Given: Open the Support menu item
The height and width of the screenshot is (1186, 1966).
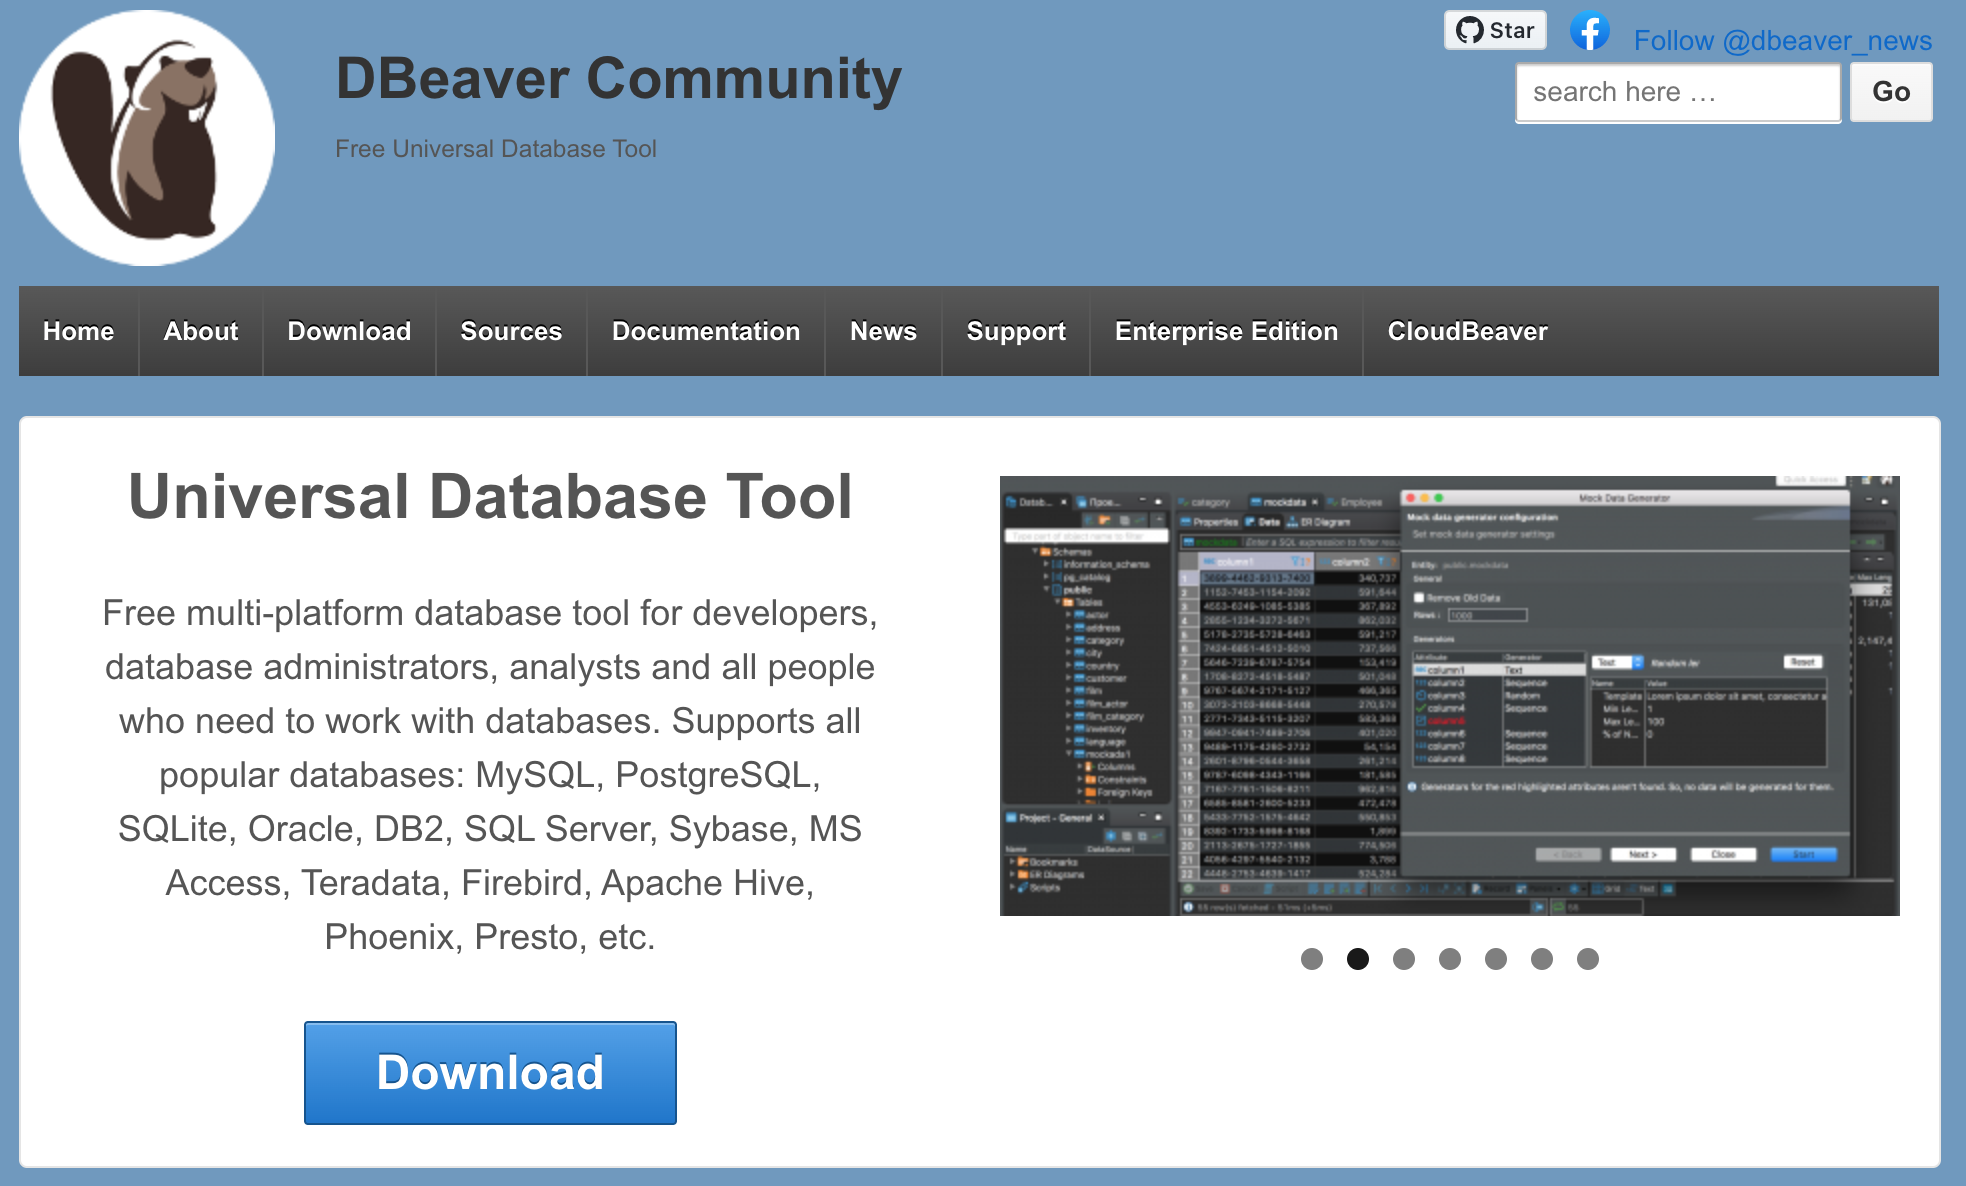Looking at the screenshot, I should (1016, 331).
